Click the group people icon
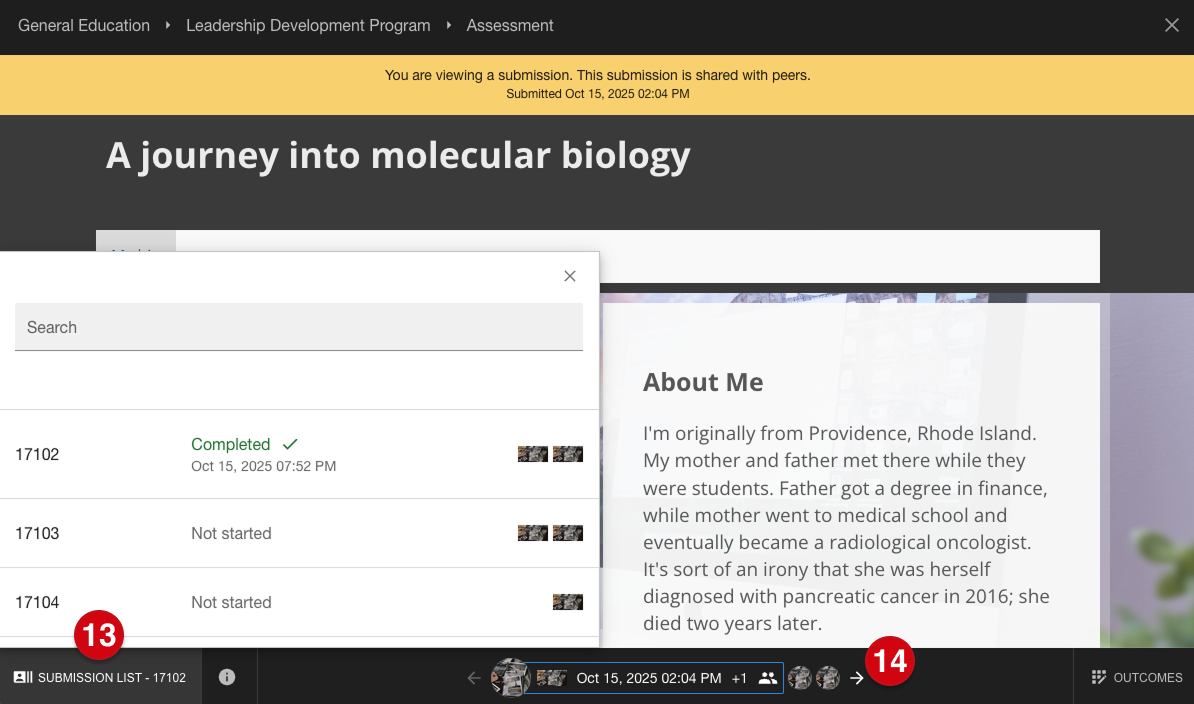 pos(768,677)
